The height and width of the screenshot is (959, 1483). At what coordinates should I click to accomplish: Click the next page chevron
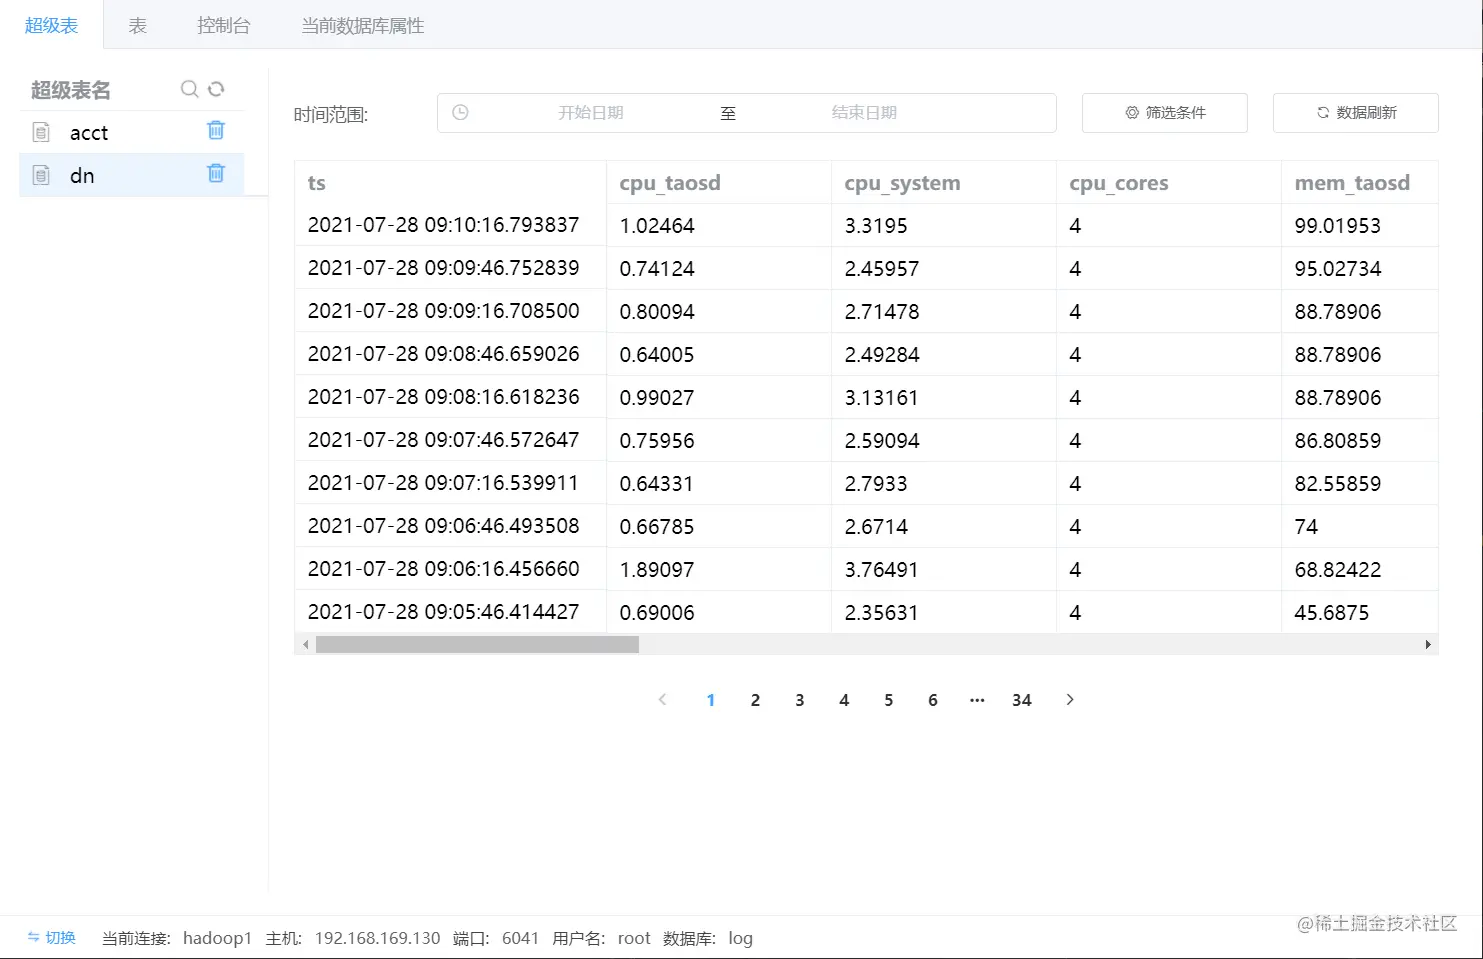pos(1070,700)
